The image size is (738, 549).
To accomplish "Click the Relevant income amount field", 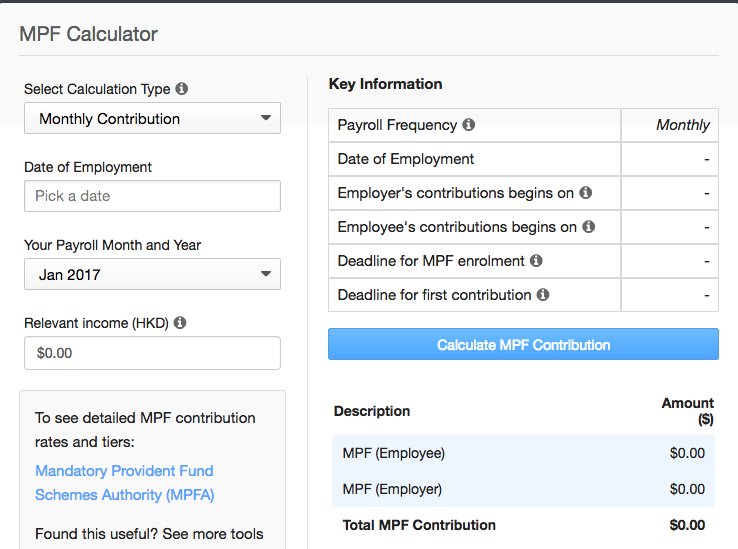I will tap(152, 353).
